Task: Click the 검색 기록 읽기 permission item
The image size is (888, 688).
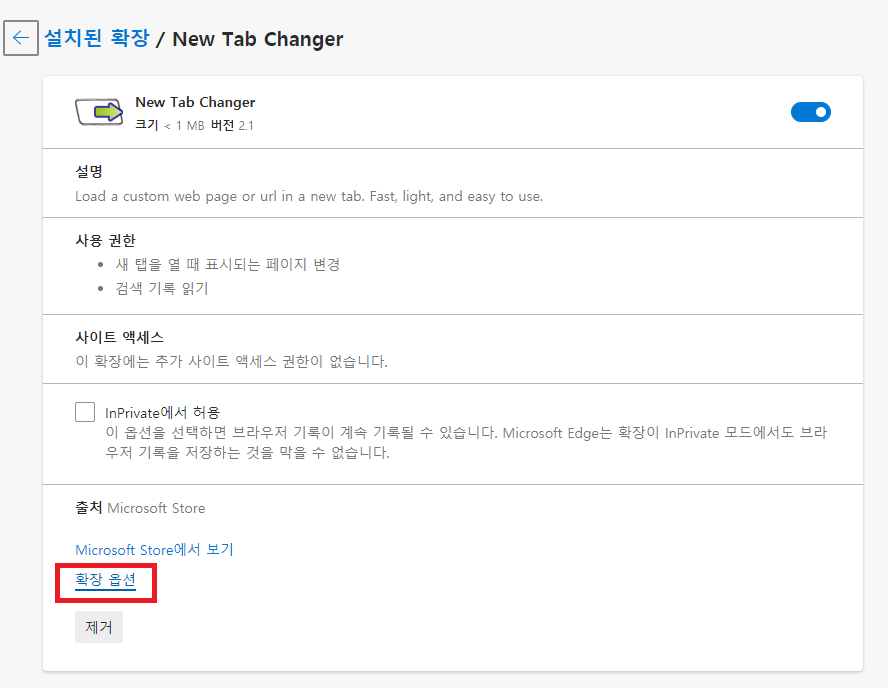Action: click(162, 289)
